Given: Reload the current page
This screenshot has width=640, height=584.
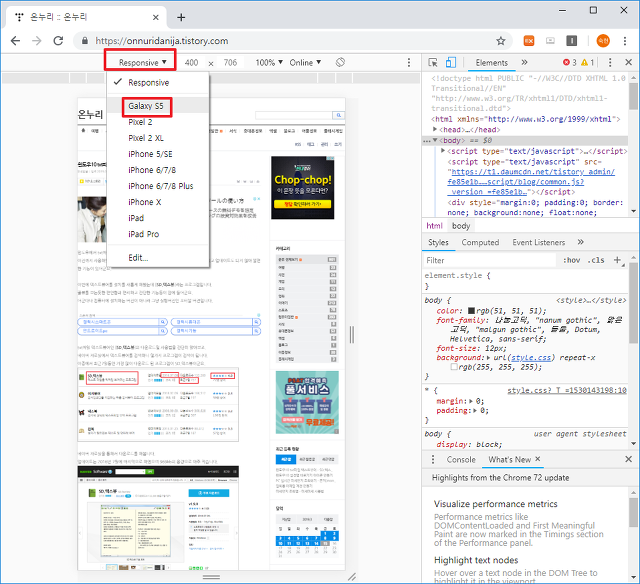Looking at the screenshot, I should [x=58, y=40].
